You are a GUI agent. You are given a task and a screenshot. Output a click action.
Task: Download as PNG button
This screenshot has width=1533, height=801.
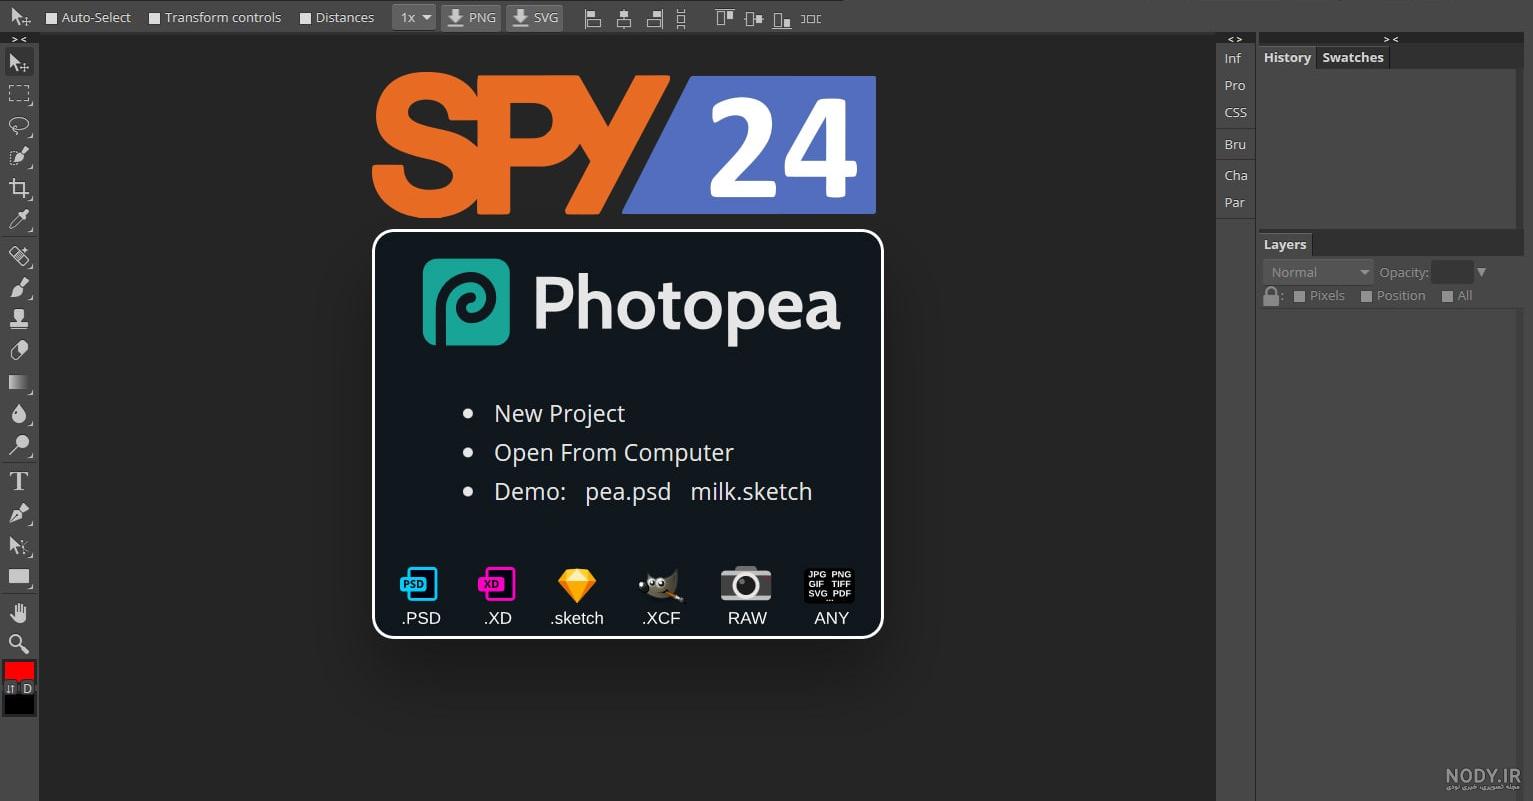click(x=471, y=18)
